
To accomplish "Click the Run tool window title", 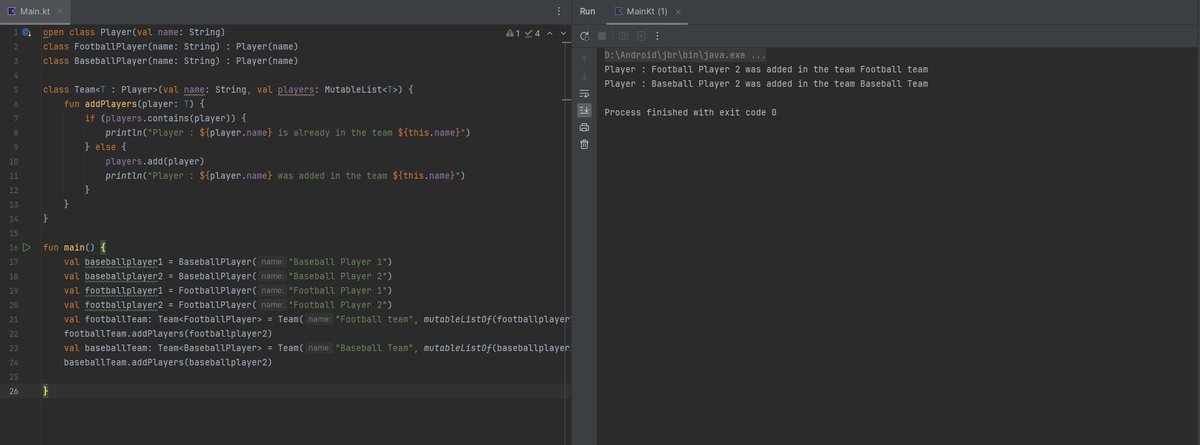I will click(x=587, y=11).
